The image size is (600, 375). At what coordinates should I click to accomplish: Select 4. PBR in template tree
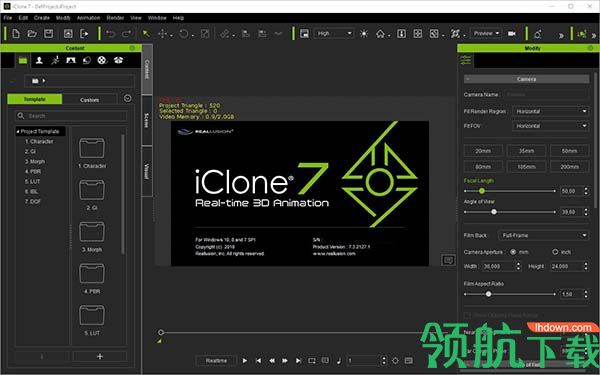(x=33, y=171)
